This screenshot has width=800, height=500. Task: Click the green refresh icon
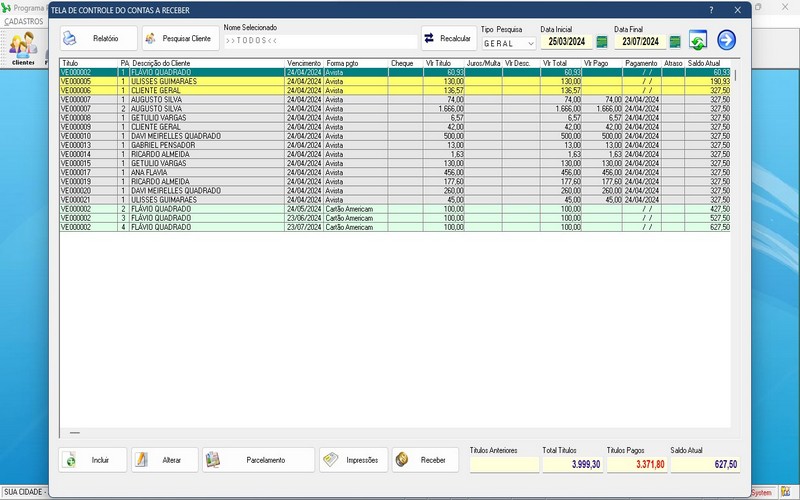click(x=698, y=41)
